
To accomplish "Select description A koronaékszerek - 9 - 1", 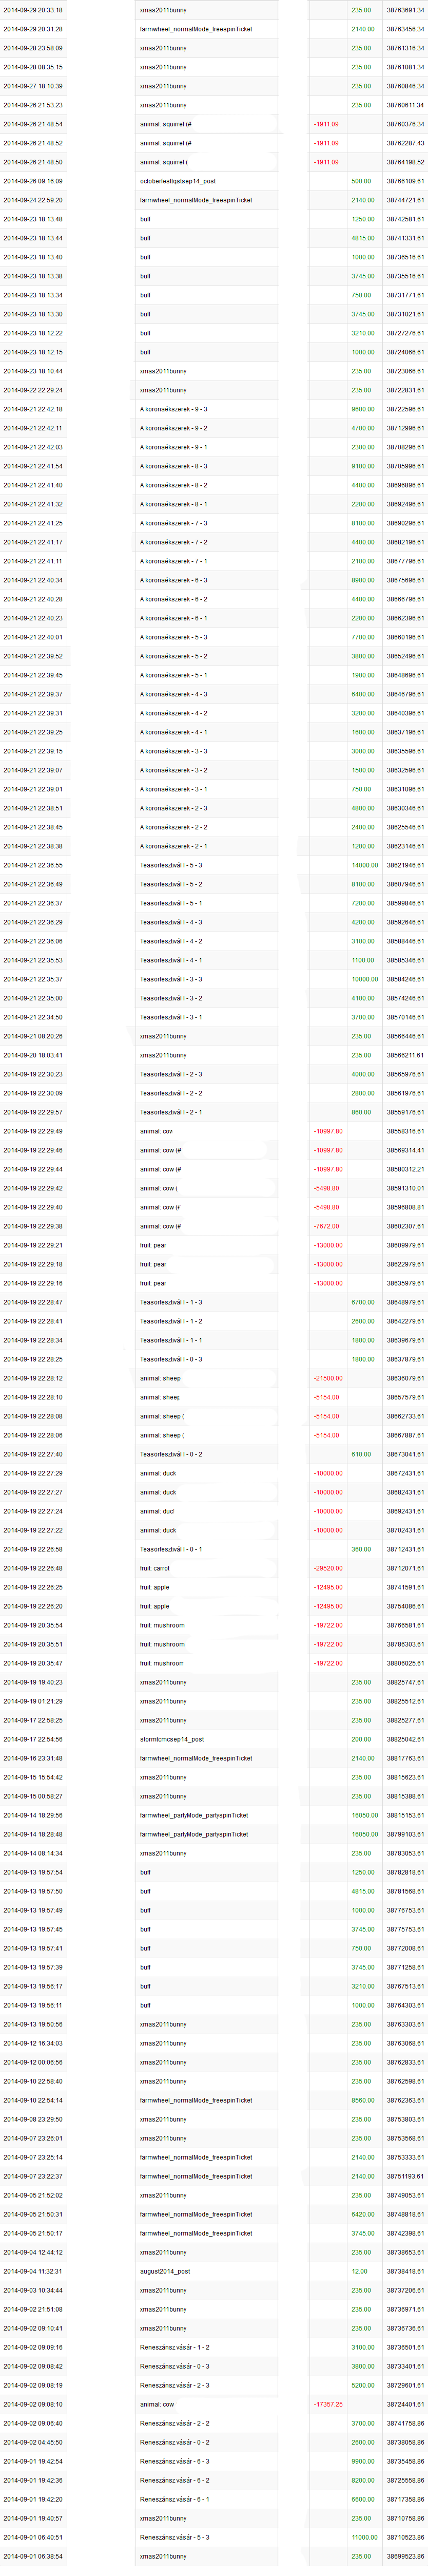I will [x=173, y=447].
